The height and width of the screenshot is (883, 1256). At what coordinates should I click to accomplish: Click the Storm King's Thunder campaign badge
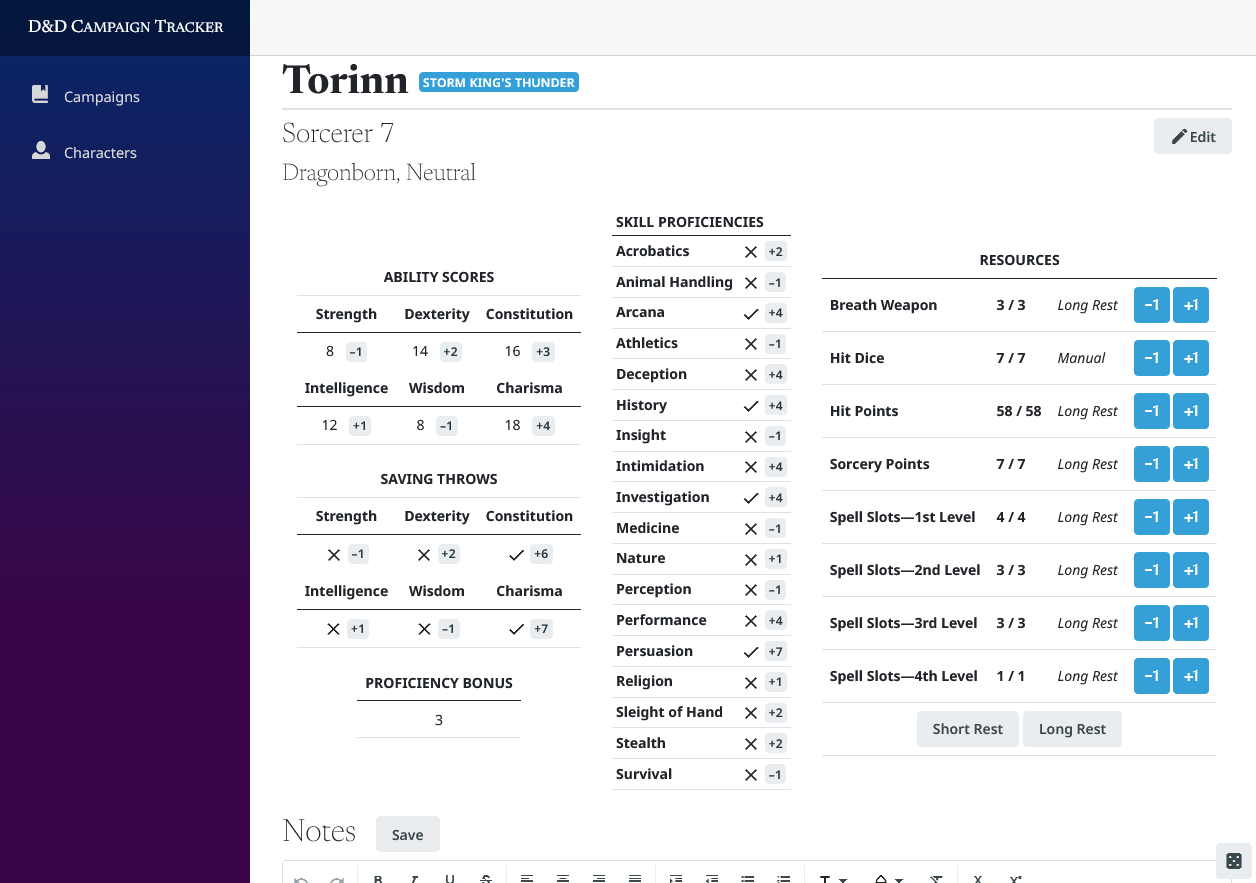coord(498,83)
